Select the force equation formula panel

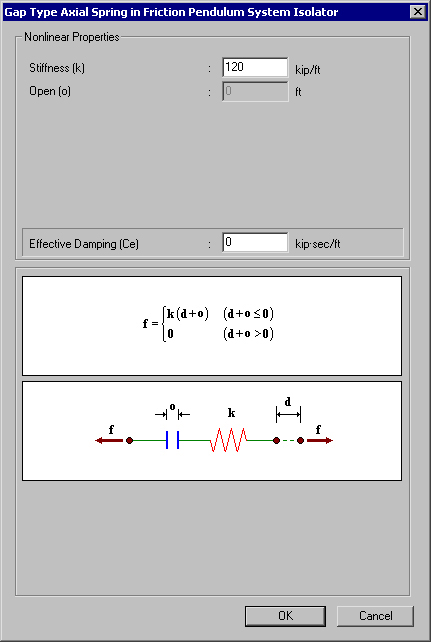[x=212, y=326]
